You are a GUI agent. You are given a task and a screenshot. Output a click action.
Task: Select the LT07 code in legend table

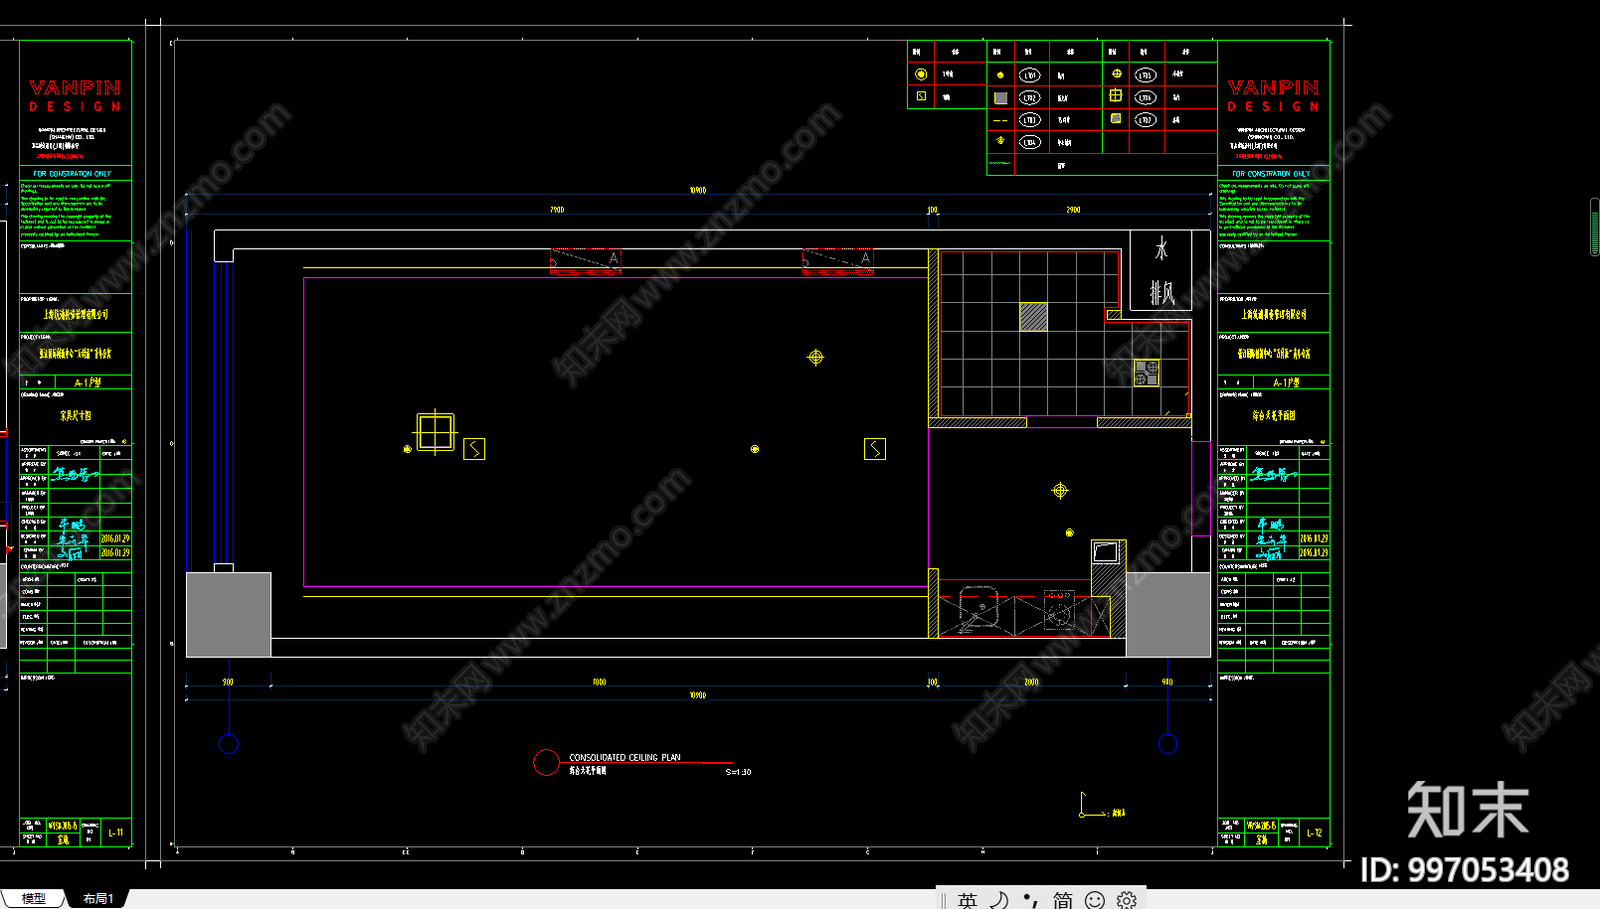(1146, 120)
